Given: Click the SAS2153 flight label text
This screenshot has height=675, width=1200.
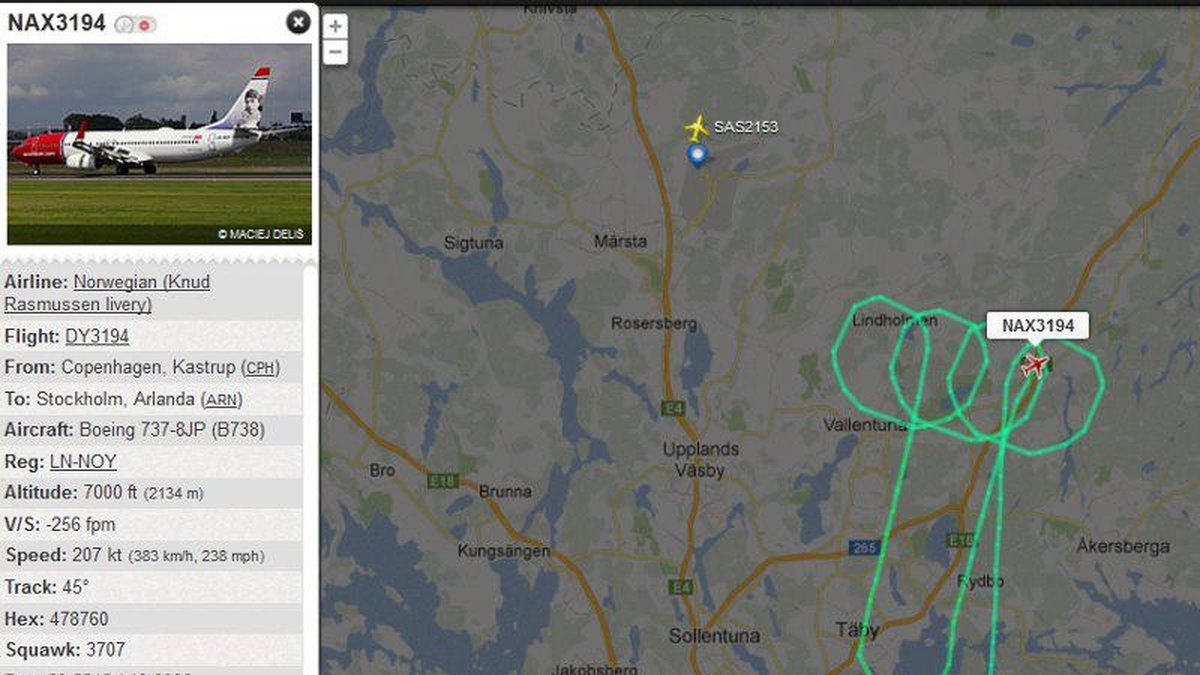Looking at the screenshot, I should [745, 127].
